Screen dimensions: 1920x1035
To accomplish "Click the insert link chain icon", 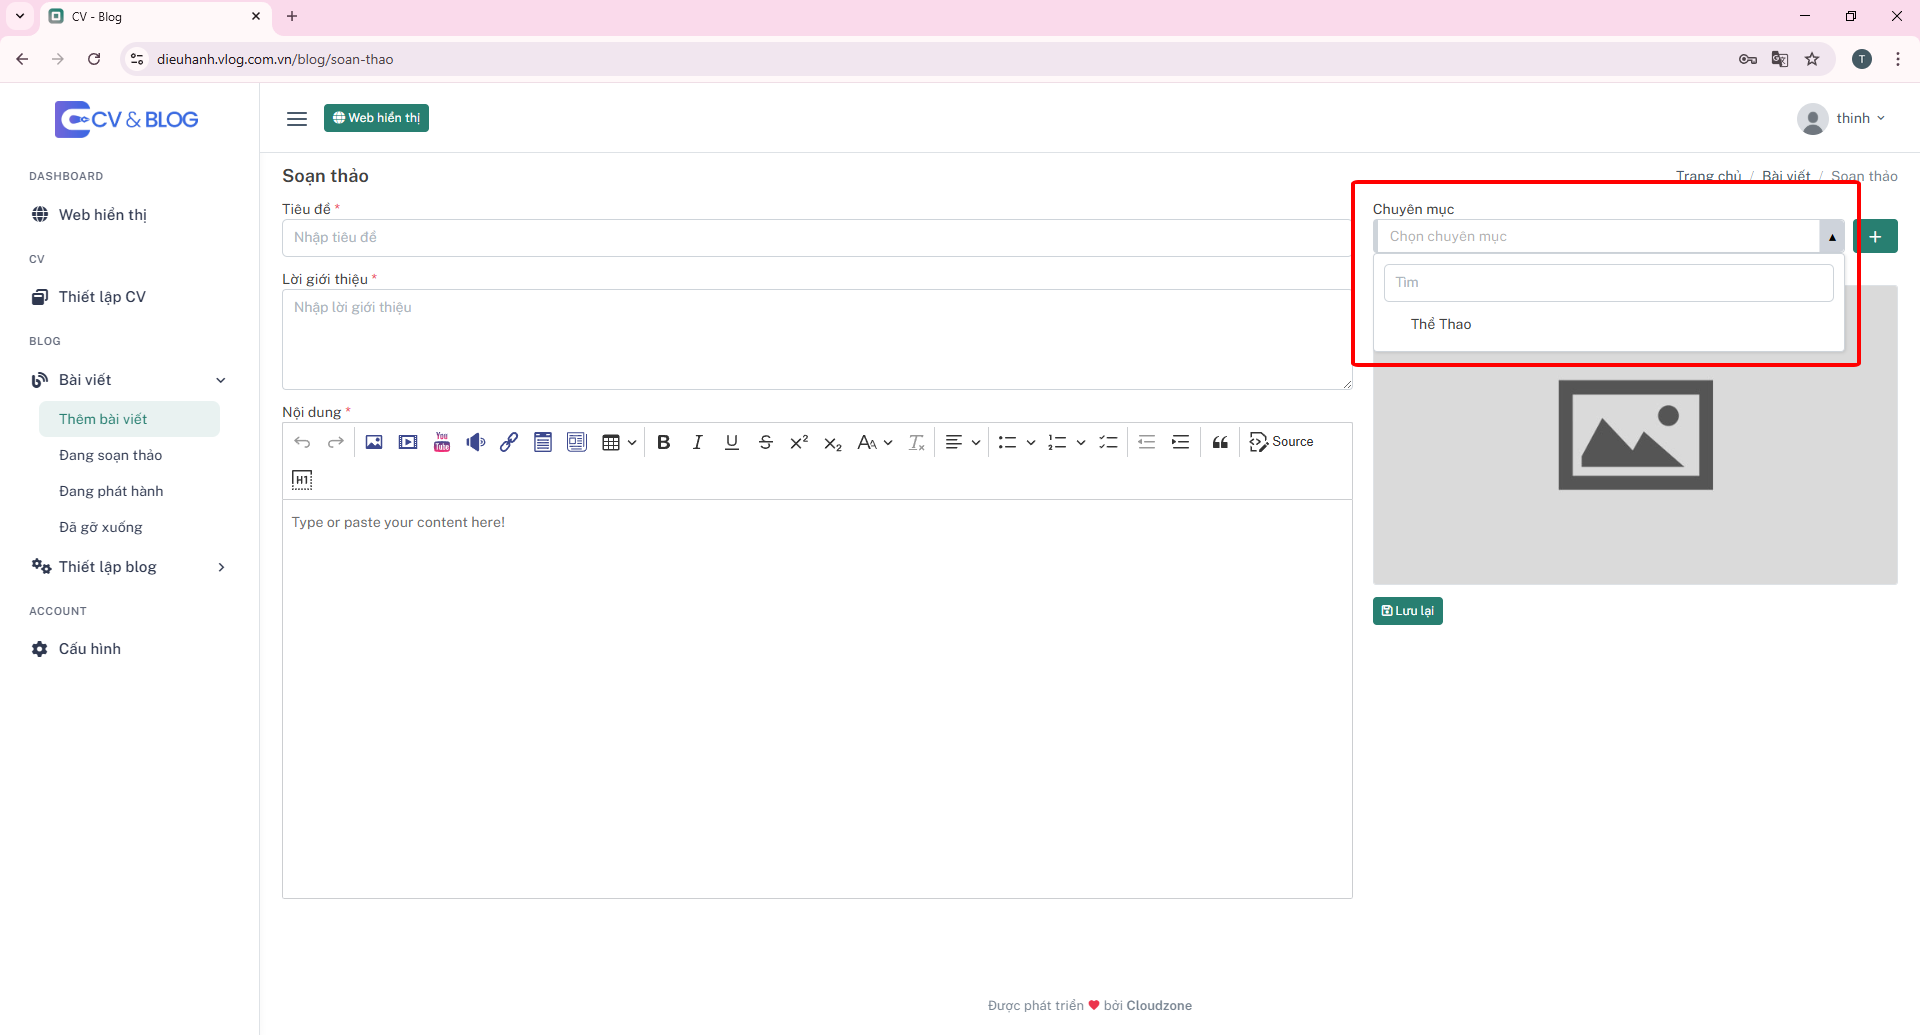I will pos(509,442).
